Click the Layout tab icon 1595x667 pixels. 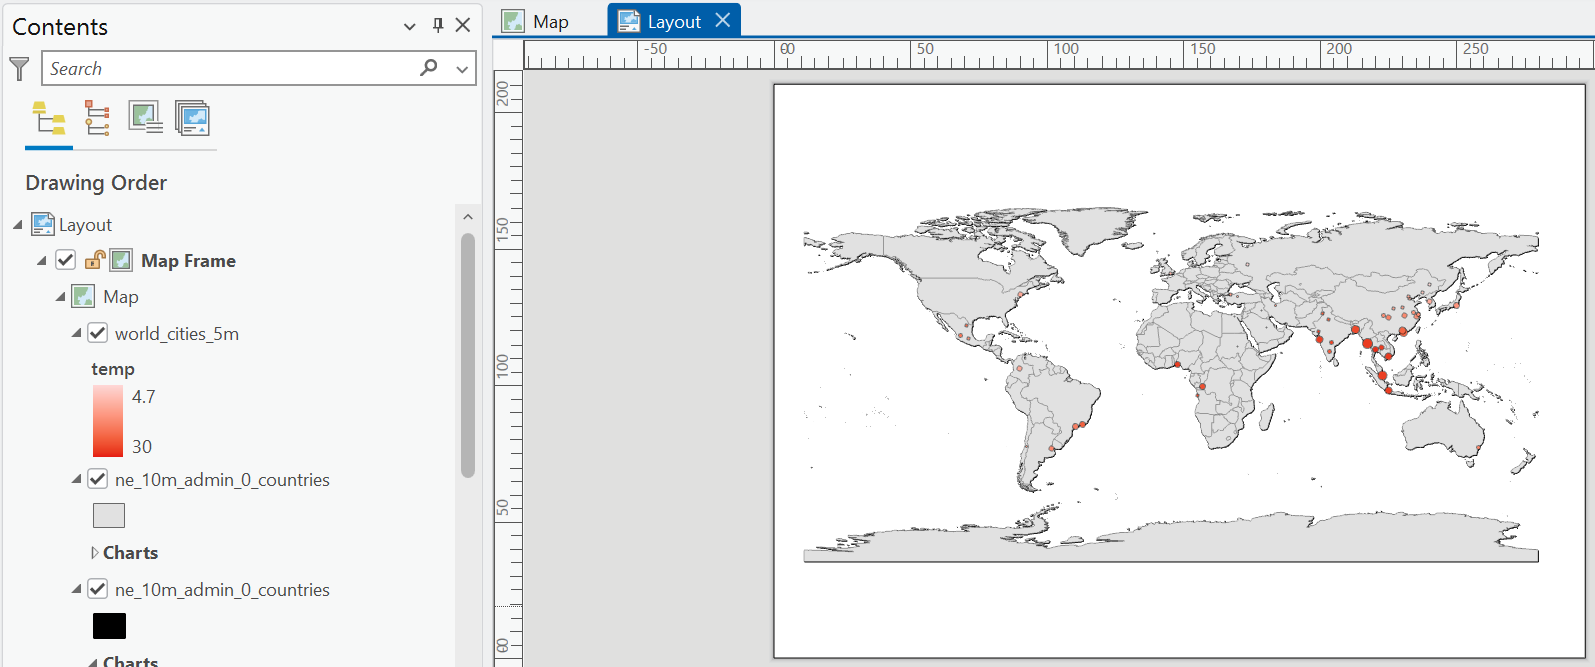(x=629, y=21)
